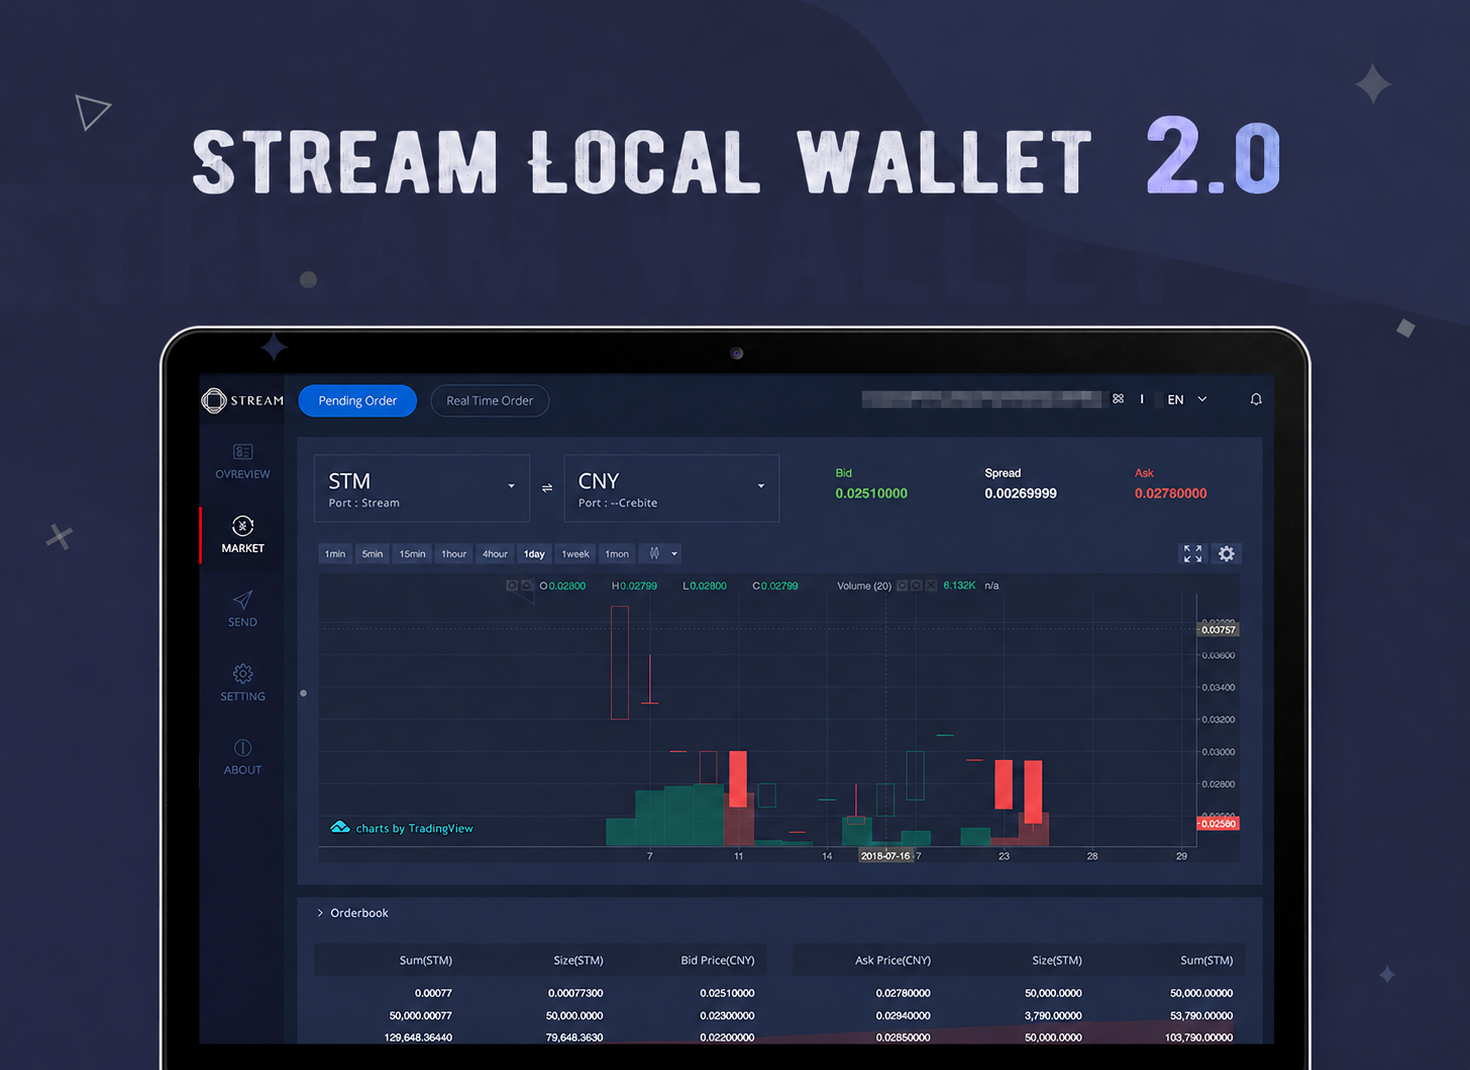The height and width of the screenshot is (1070, 1470).
Task: Open the Send section in the sidebar
Action: point(242,609)
